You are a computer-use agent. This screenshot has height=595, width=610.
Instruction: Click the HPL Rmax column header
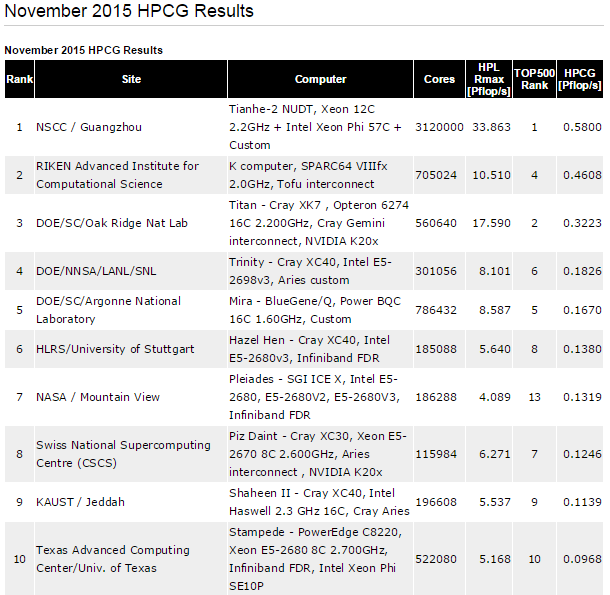(489, 79)
